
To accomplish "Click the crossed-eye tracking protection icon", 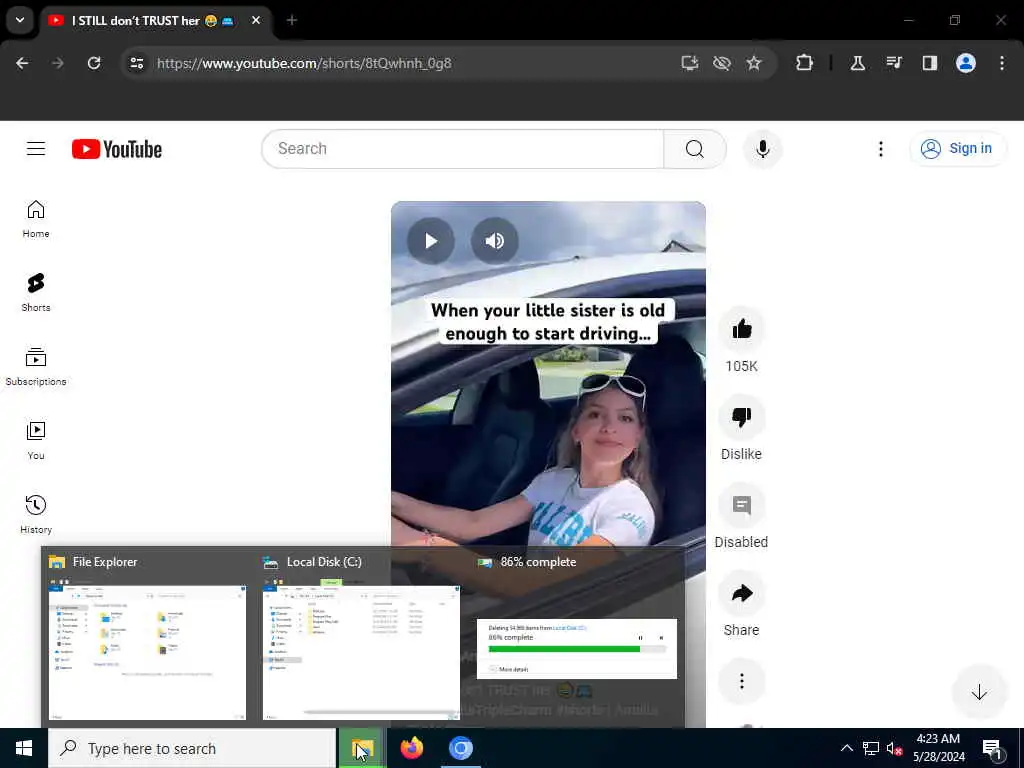I will [x=722, y=63].
